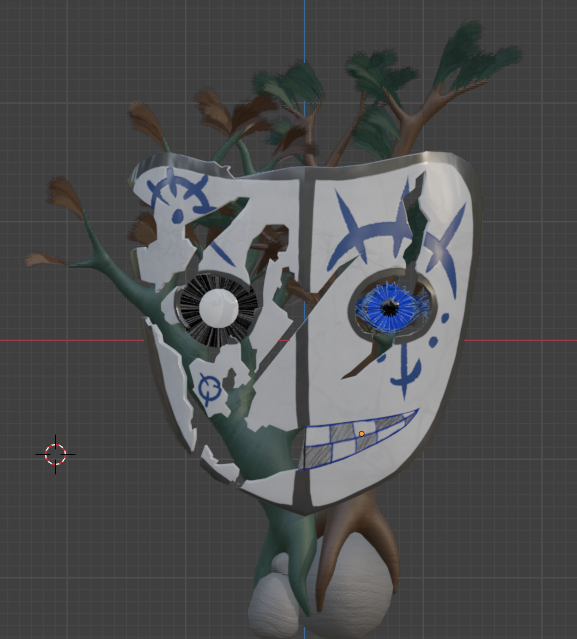Viewport: 577px width, 639px height.
Task: Click the orange object origin dot
Action: [x=361, y=434]
